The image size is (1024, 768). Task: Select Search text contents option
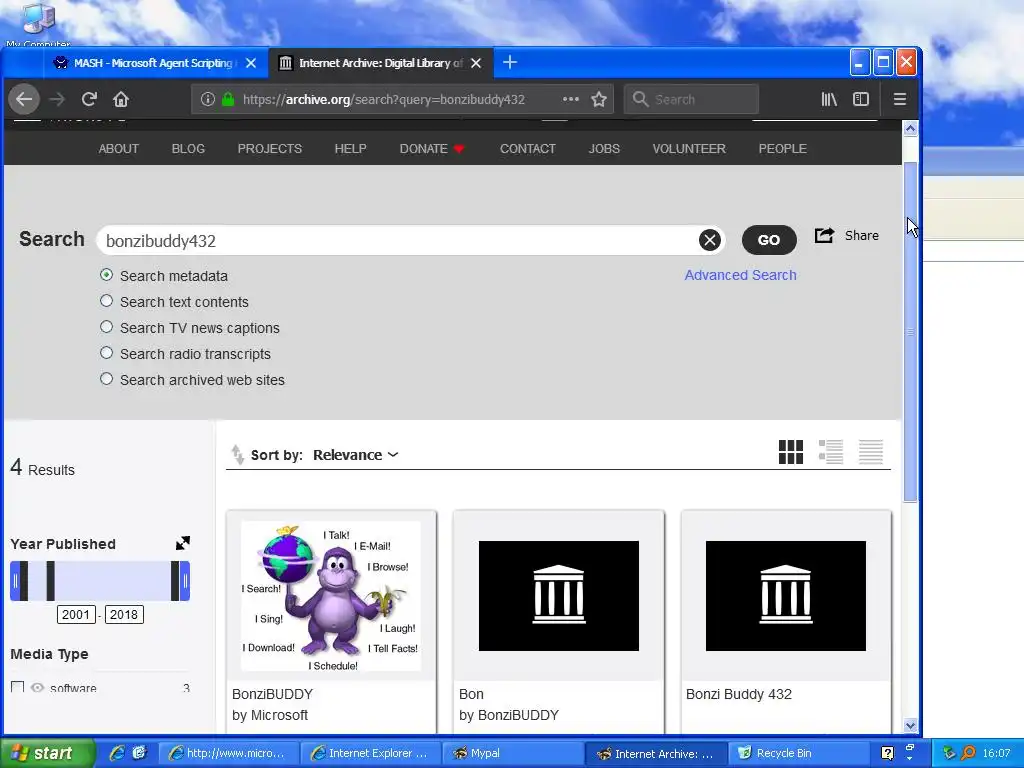106,301
